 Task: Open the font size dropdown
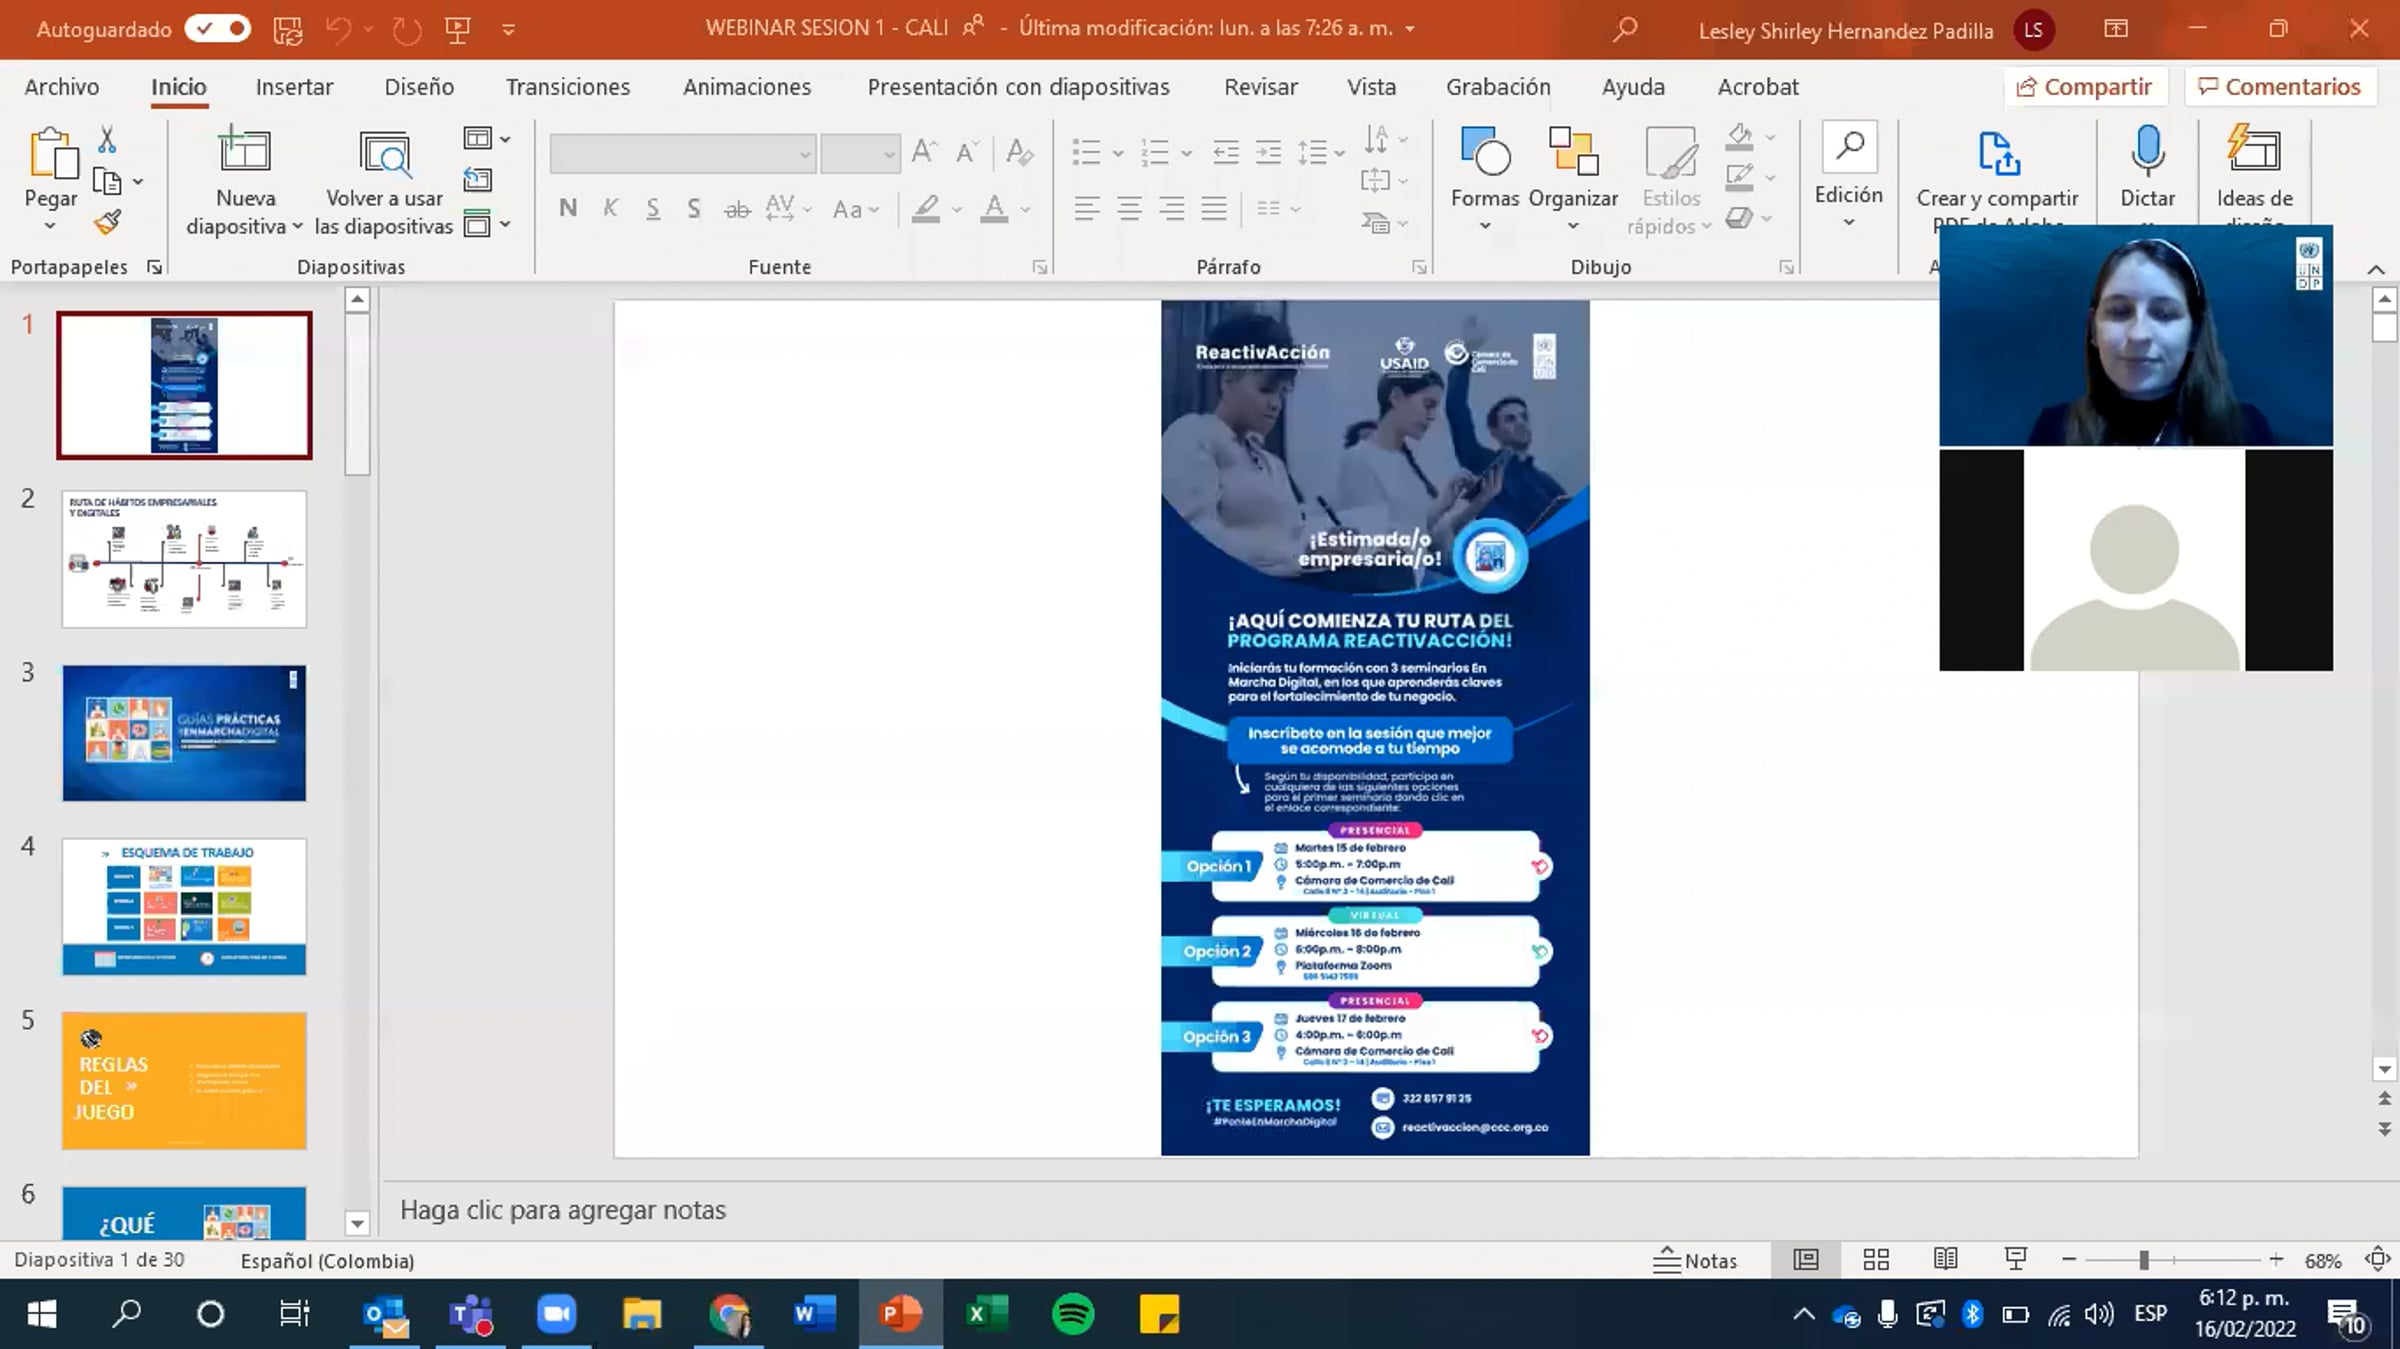[x=889, y=154]
